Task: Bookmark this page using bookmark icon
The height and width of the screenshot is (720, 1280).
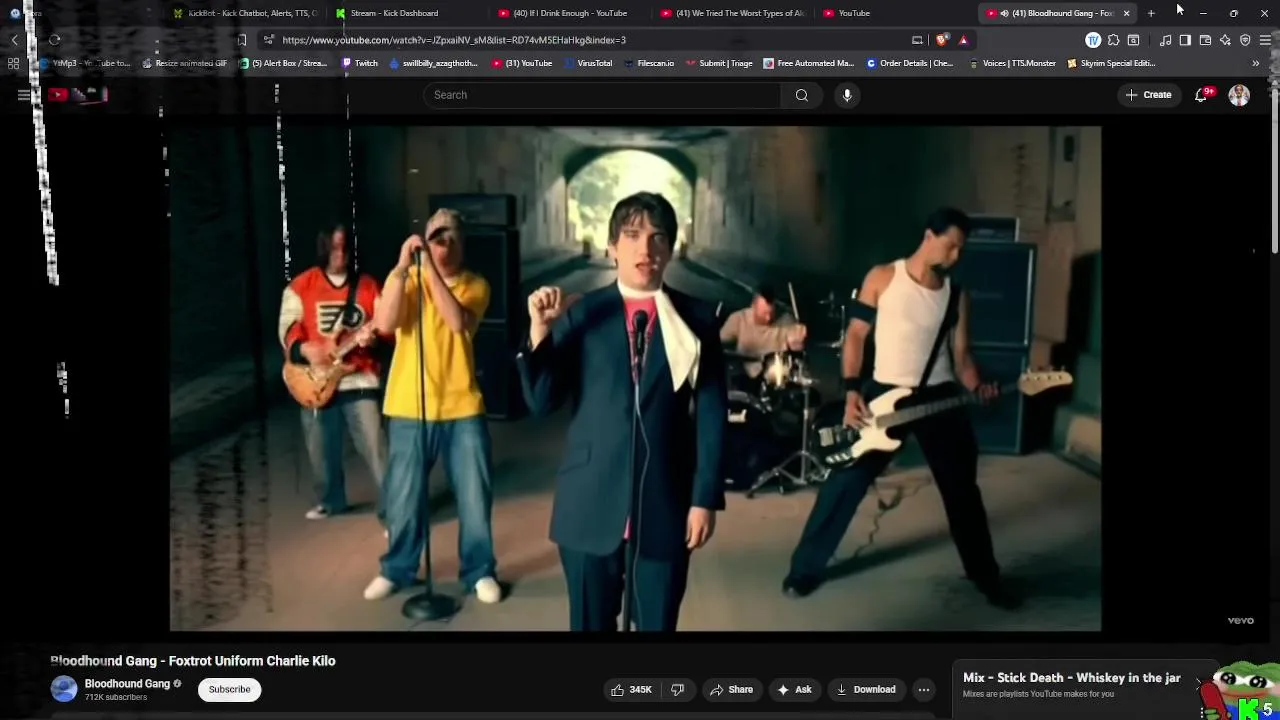Action: 242,40
